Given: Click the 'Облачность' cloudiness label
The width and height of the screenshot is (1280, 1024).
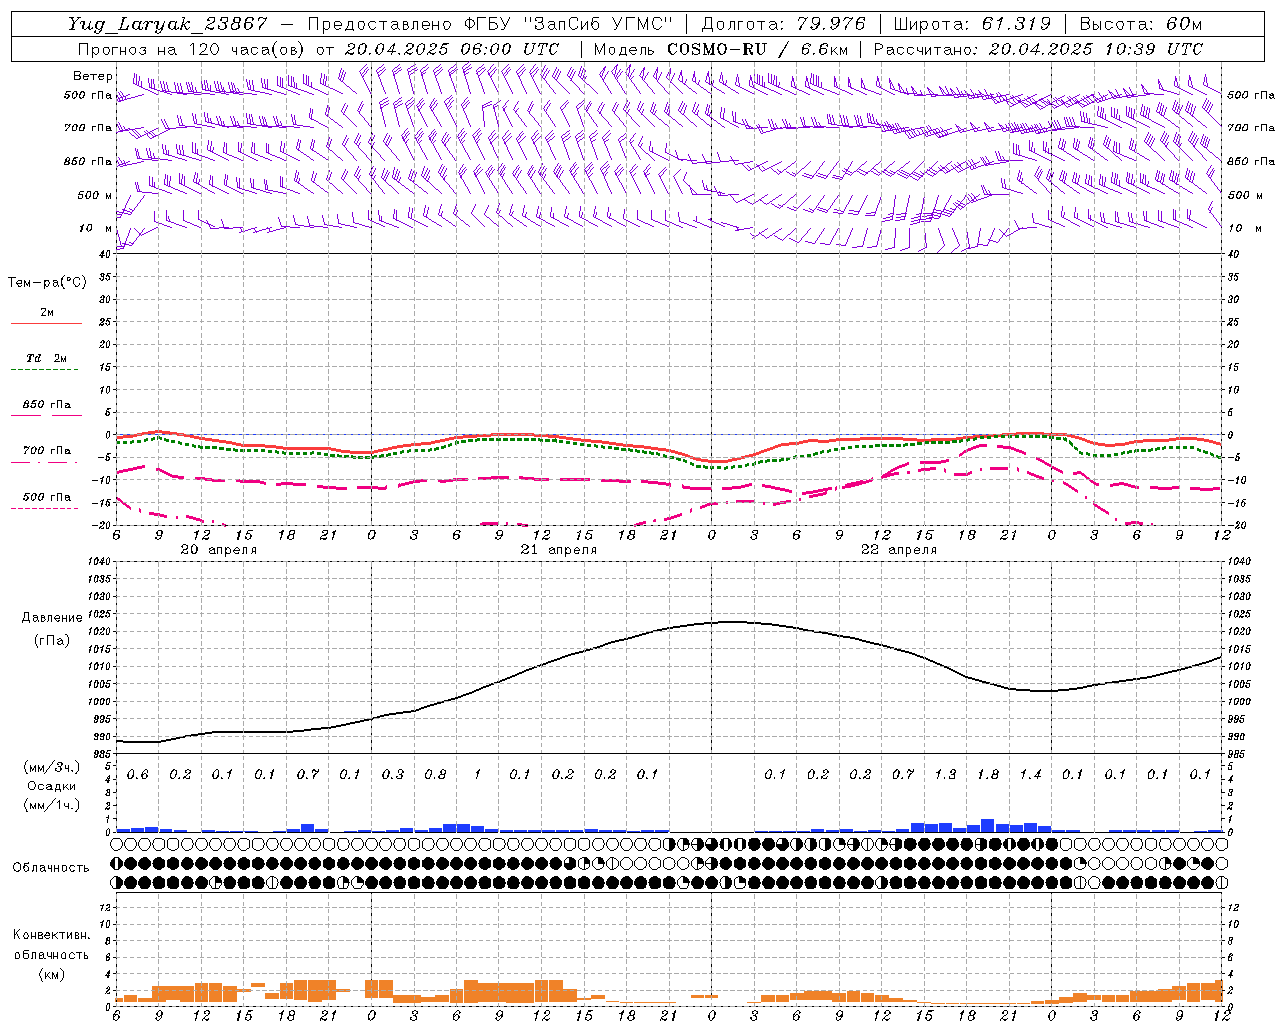Looking at the screenshot, I should 51,867.
